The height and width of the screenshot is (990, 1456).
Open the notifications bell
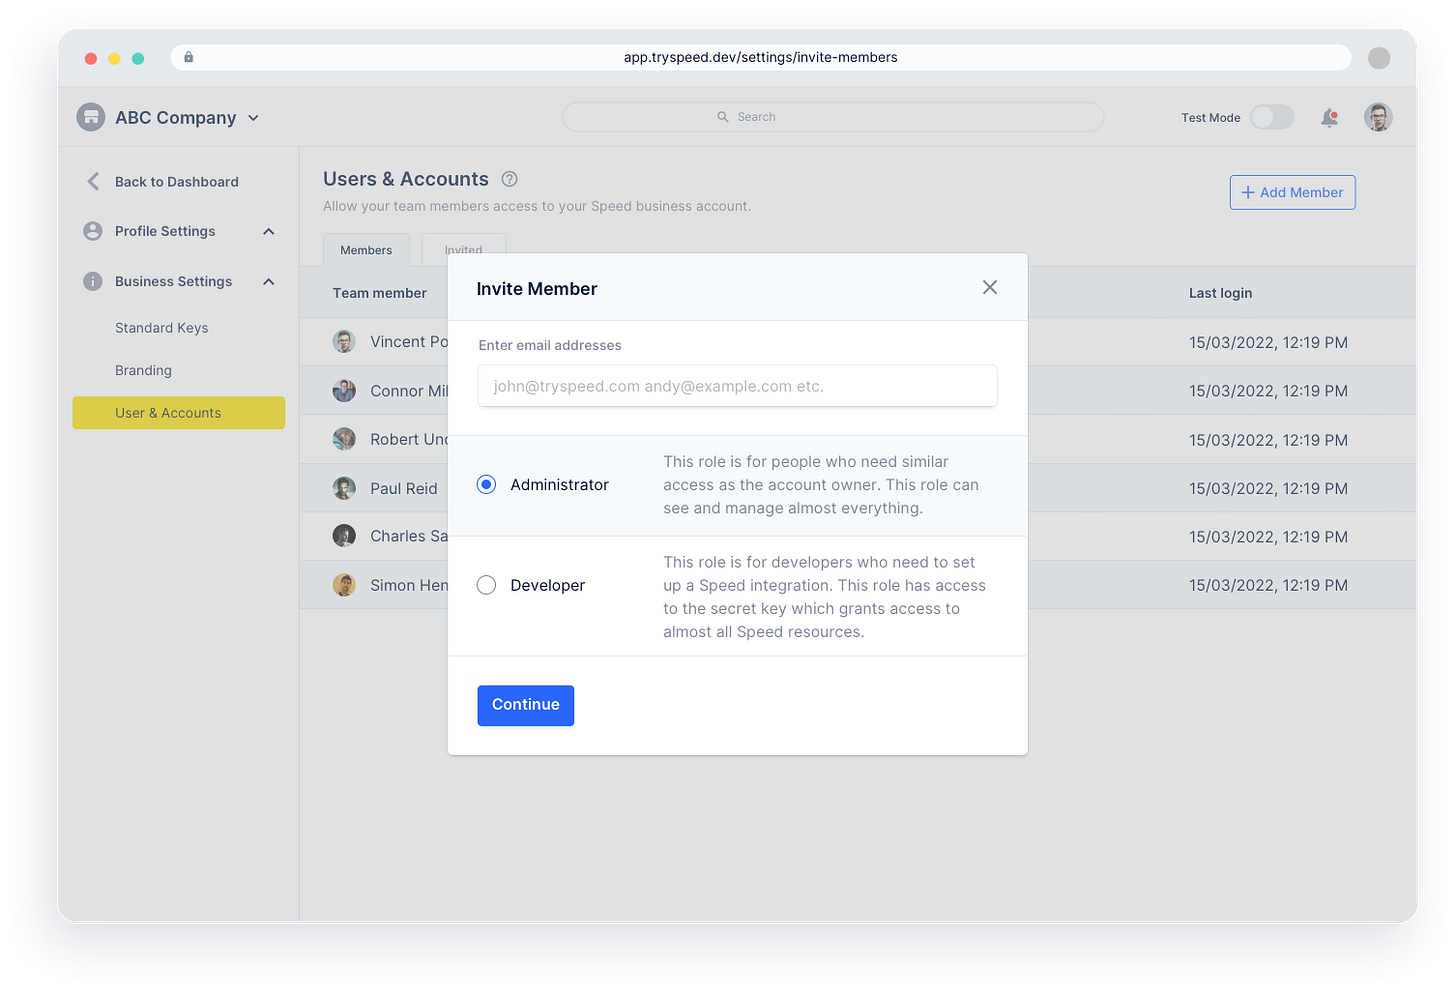(x=1329, y=118)
